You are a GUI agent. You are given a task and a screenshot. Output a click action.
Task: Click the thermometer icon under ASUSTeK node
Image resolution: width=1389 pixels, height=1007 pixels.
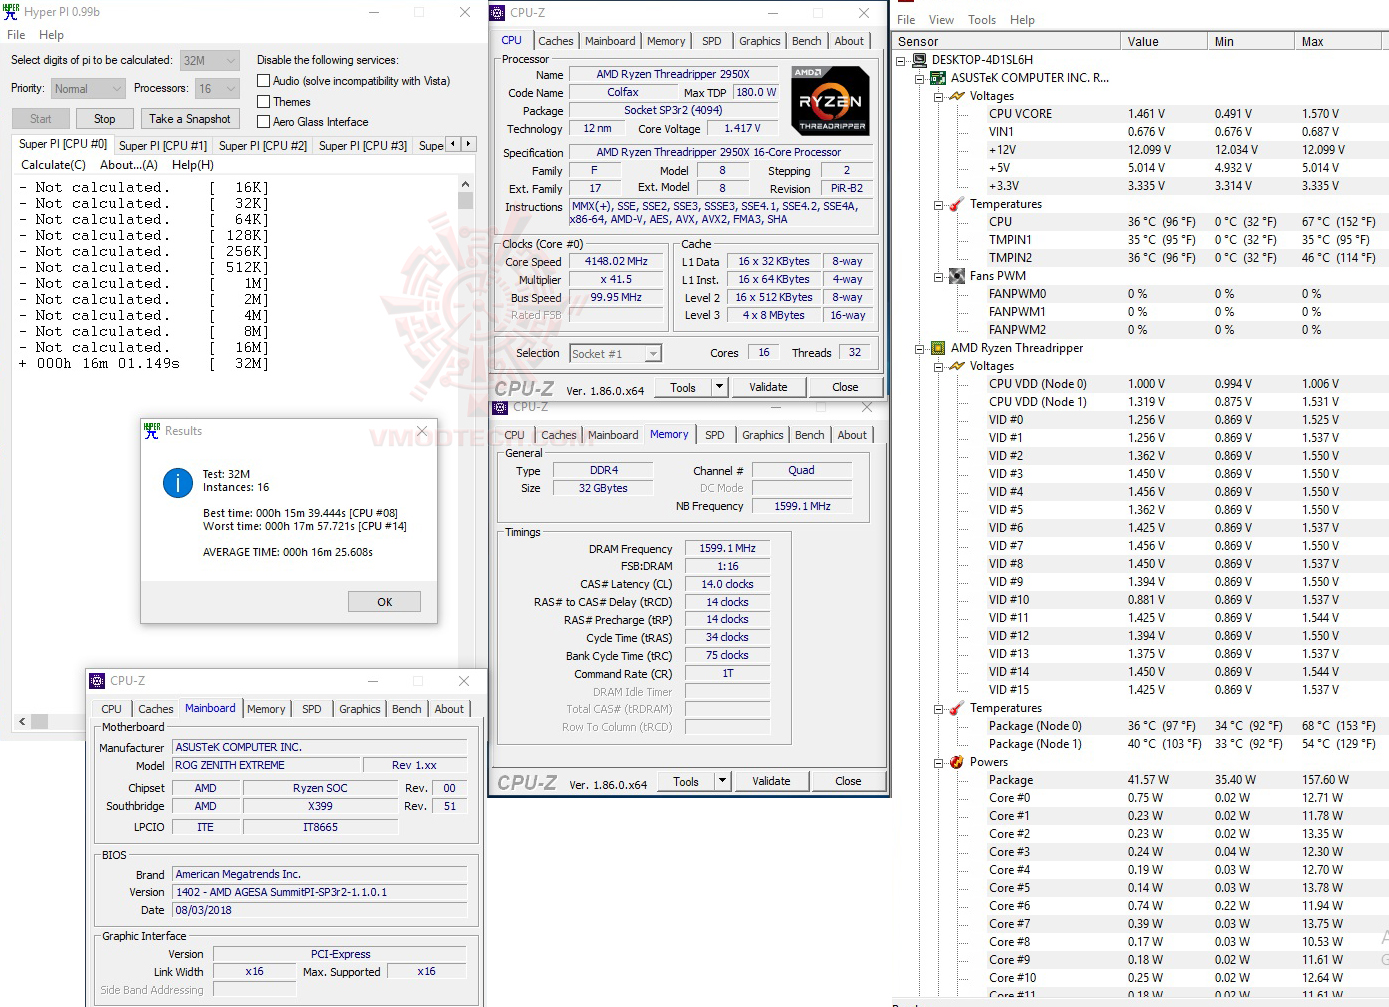956,204
